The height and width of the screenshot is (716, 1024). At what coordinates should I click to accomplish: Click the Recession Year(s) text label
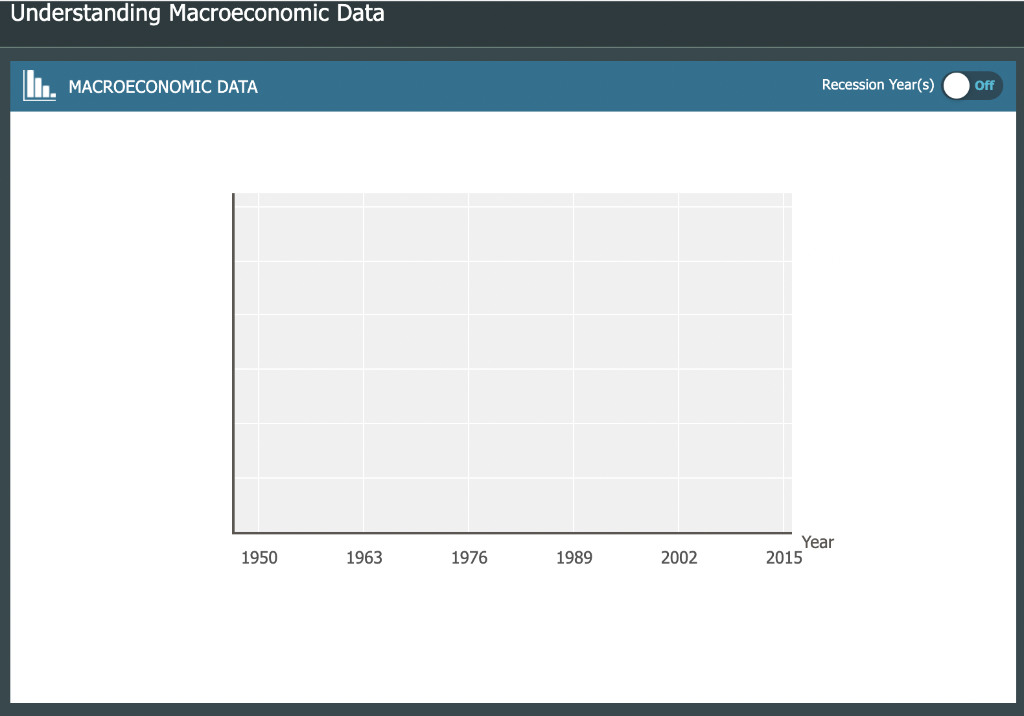coord(877,85)
